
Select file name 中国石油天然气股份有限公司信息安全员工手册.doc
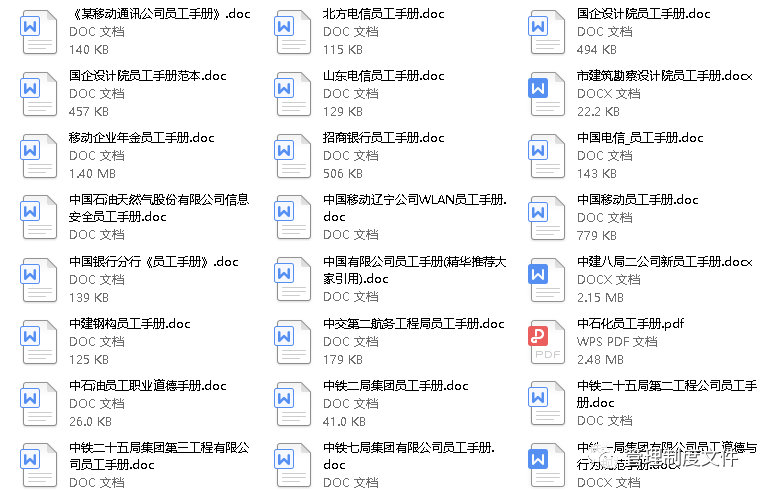159,208
